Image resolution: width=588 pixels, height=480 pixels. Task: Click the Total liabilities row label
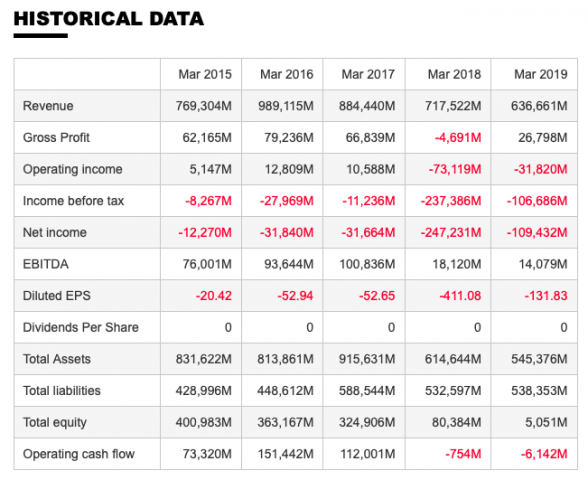62,391
